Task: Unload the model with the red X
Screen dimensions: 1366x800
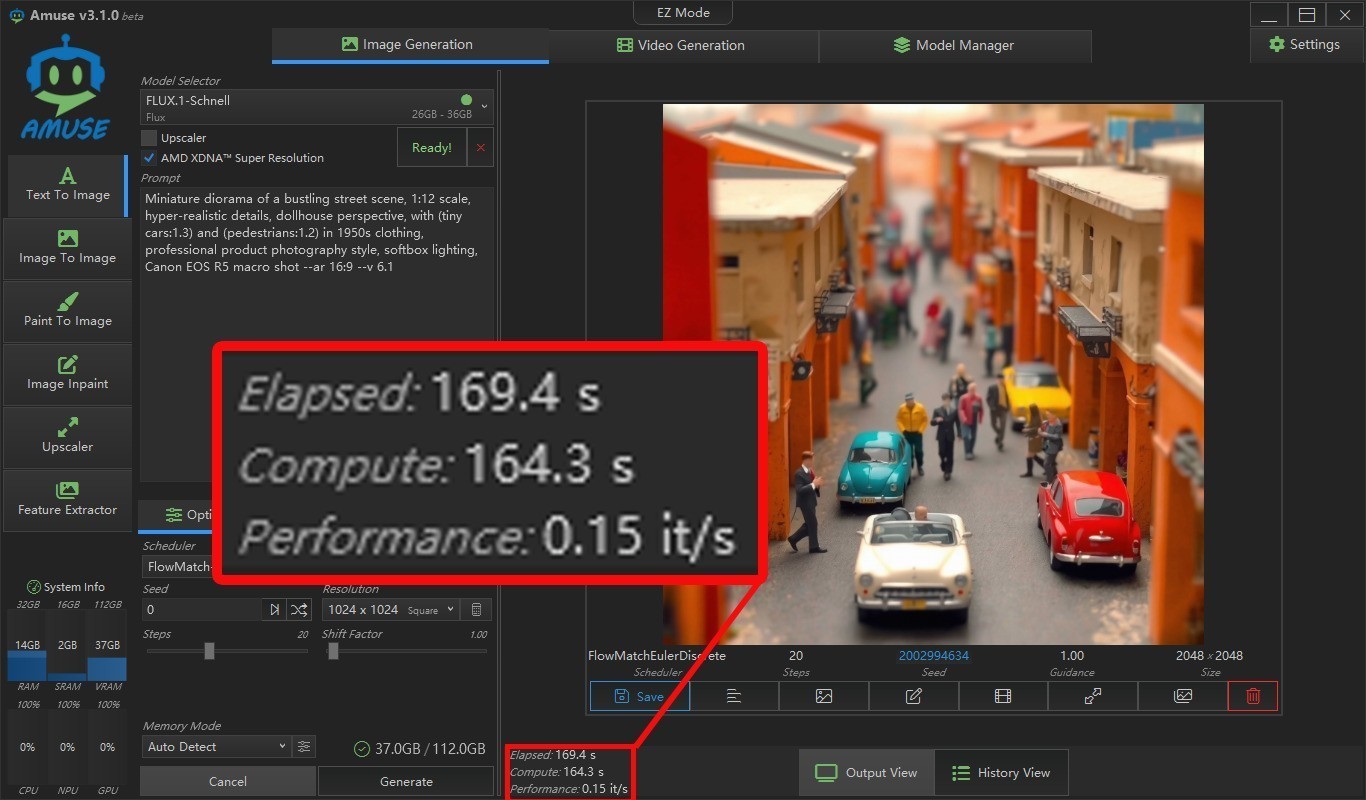Action: 480,147
